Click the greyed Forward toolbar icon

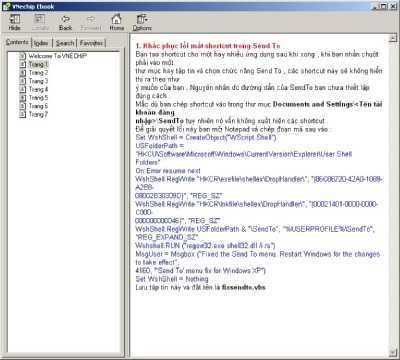point(91,19)
